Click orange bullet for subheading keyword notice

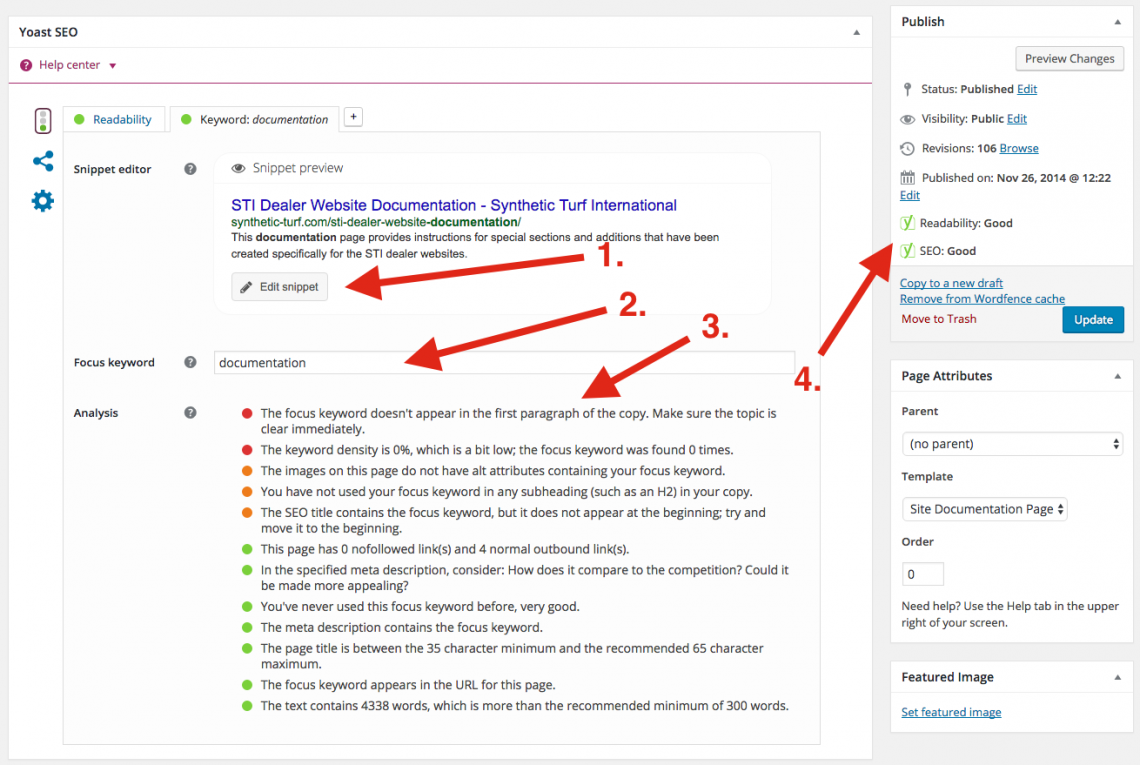tap(247, 492)
